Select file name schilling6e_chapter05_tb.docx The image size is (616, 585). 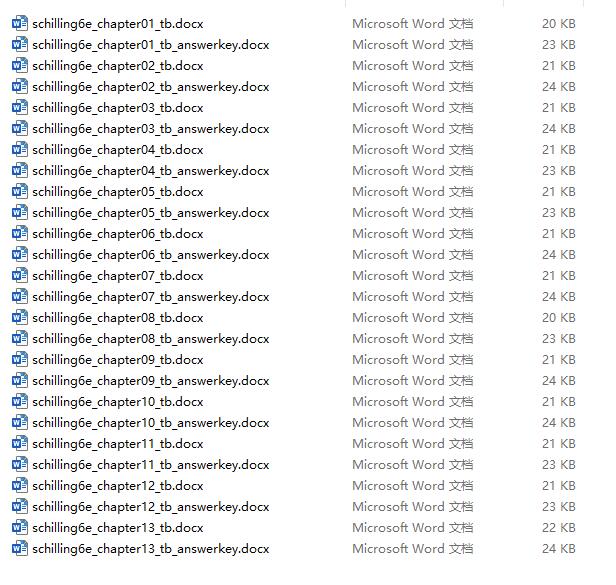[118, 192]
